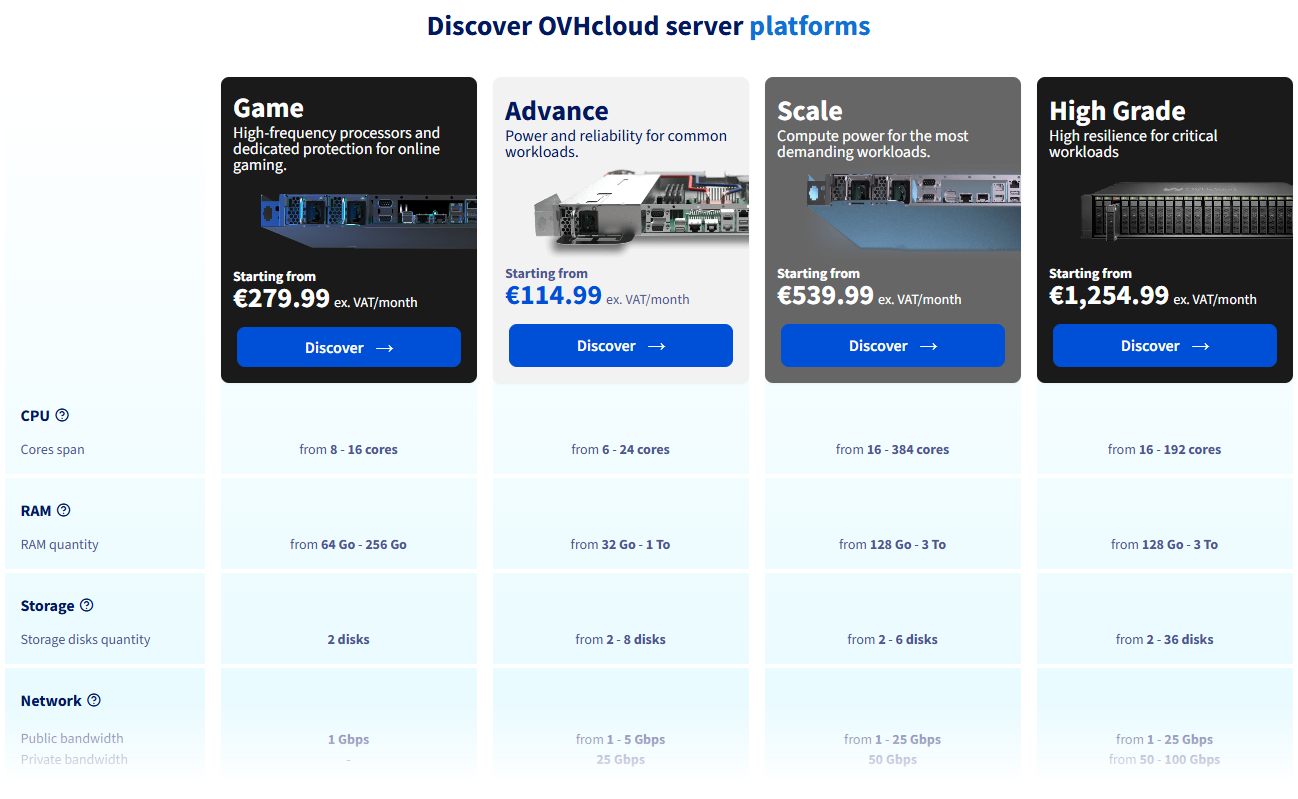
Task: Click Scale's 'from 1 - 25 Gbps' cell
Action: [x=893, y=740]
